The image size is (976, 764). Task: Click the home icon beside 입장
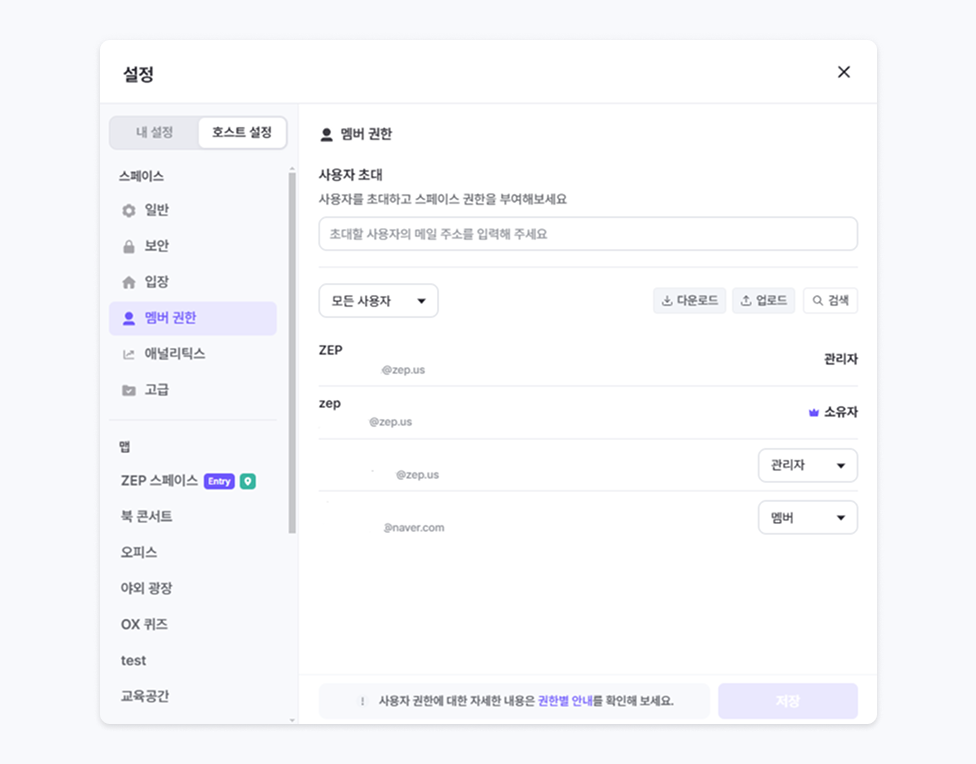(x=128, y=283)
